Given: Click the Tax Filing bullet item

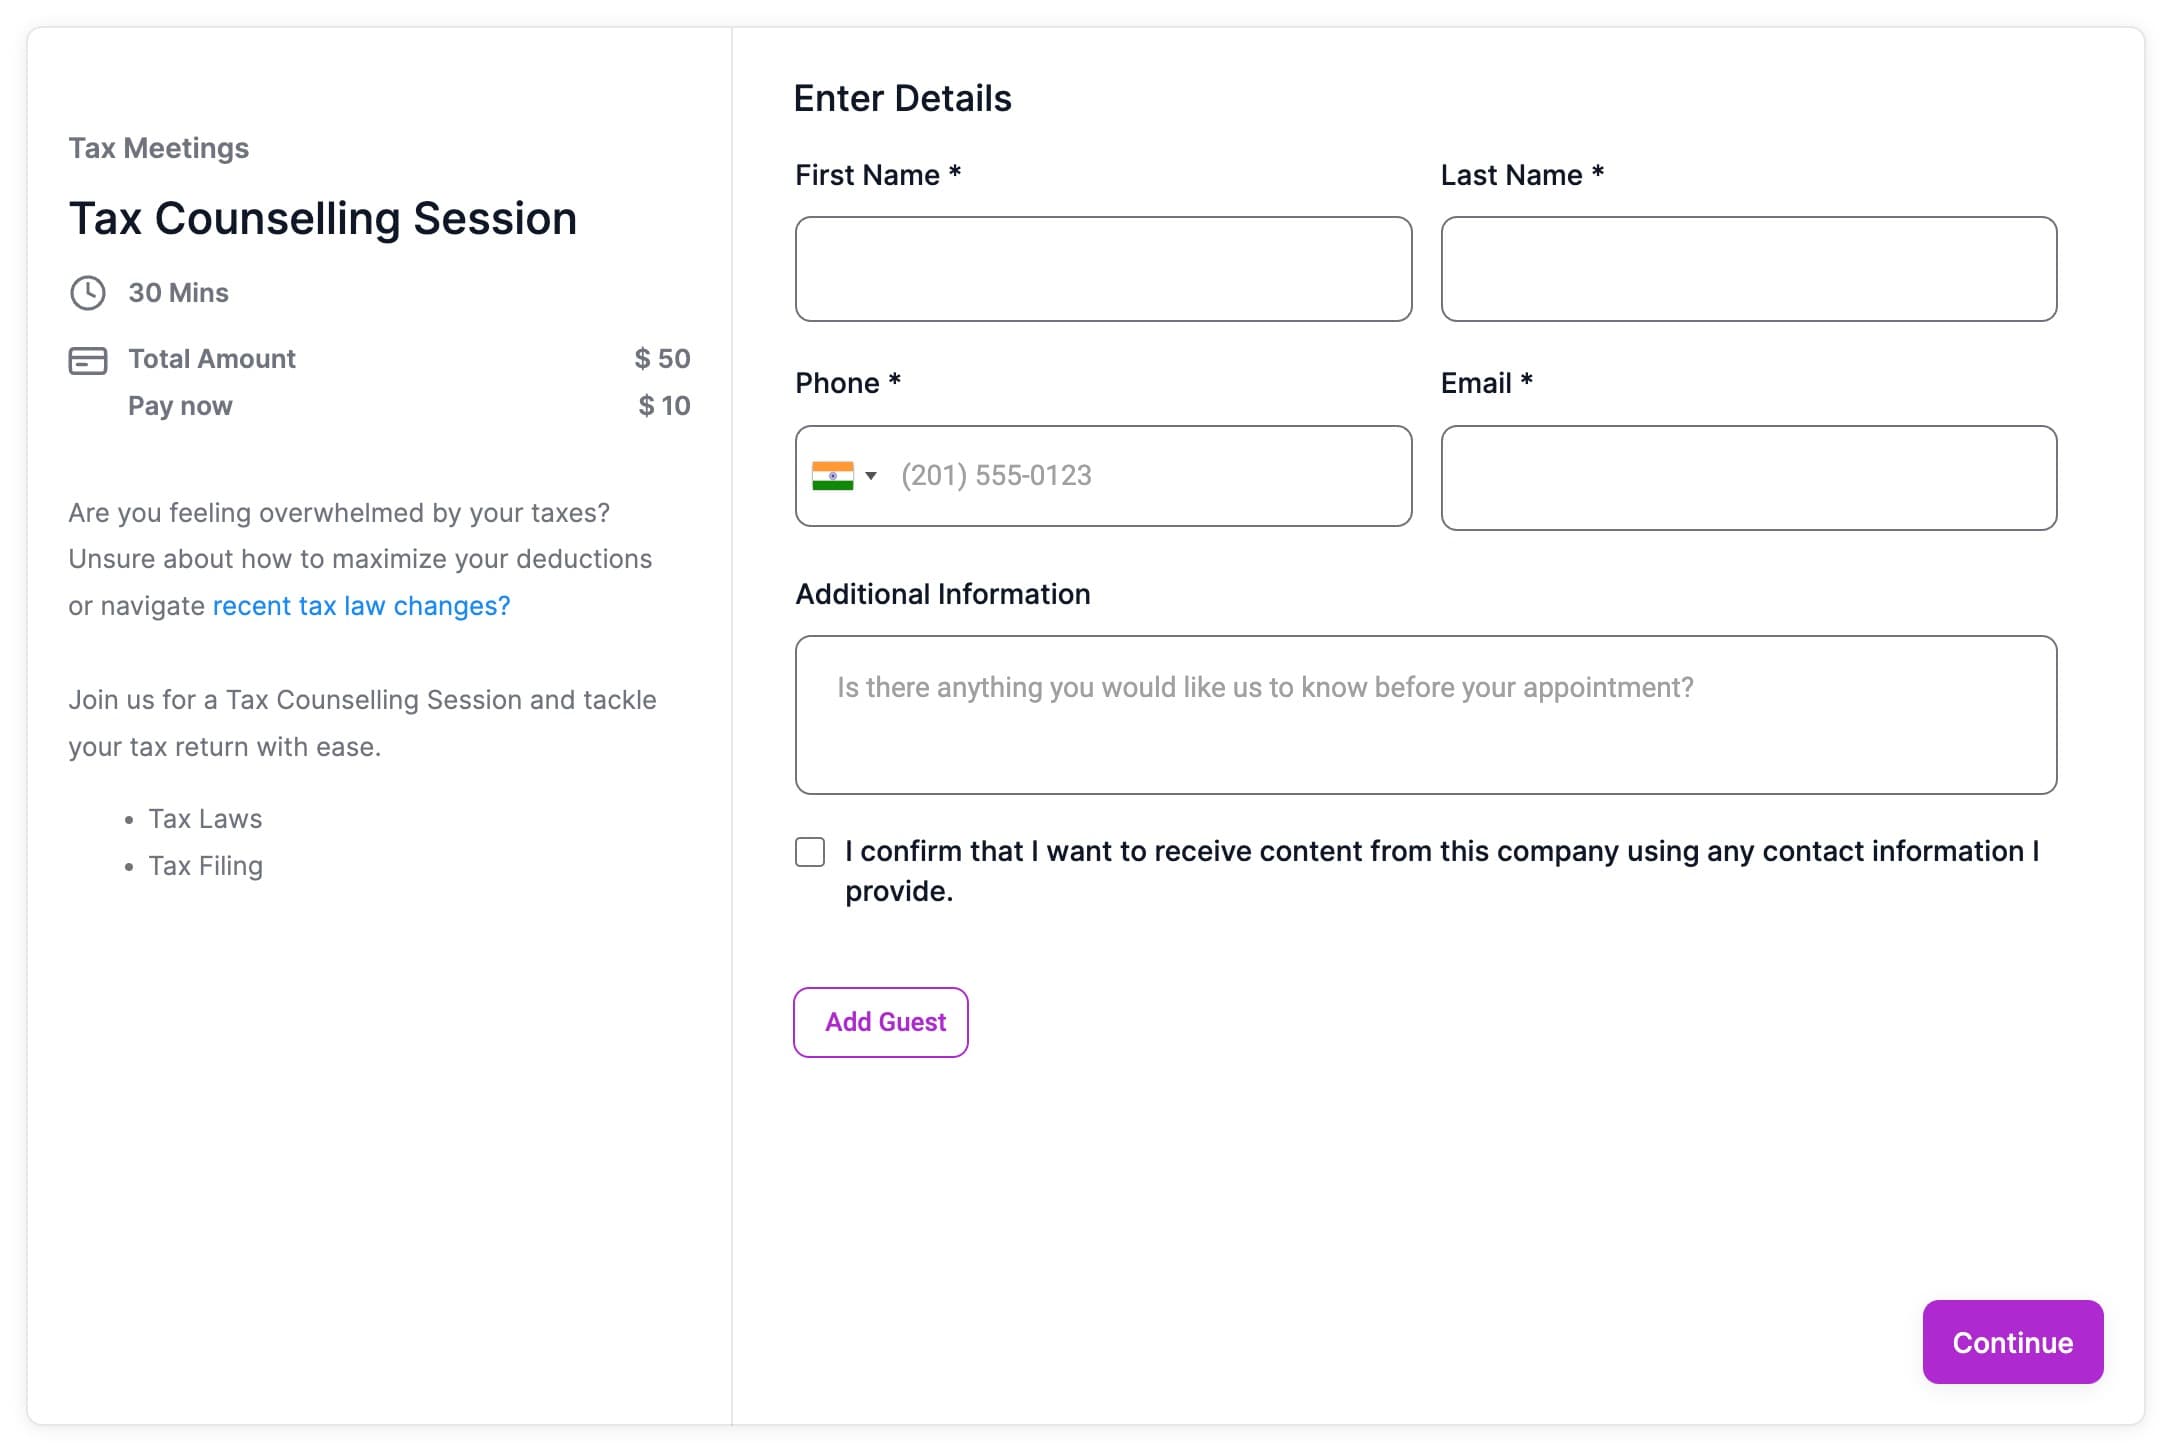Looking at the screenshot, I should [x=206, y=866].
